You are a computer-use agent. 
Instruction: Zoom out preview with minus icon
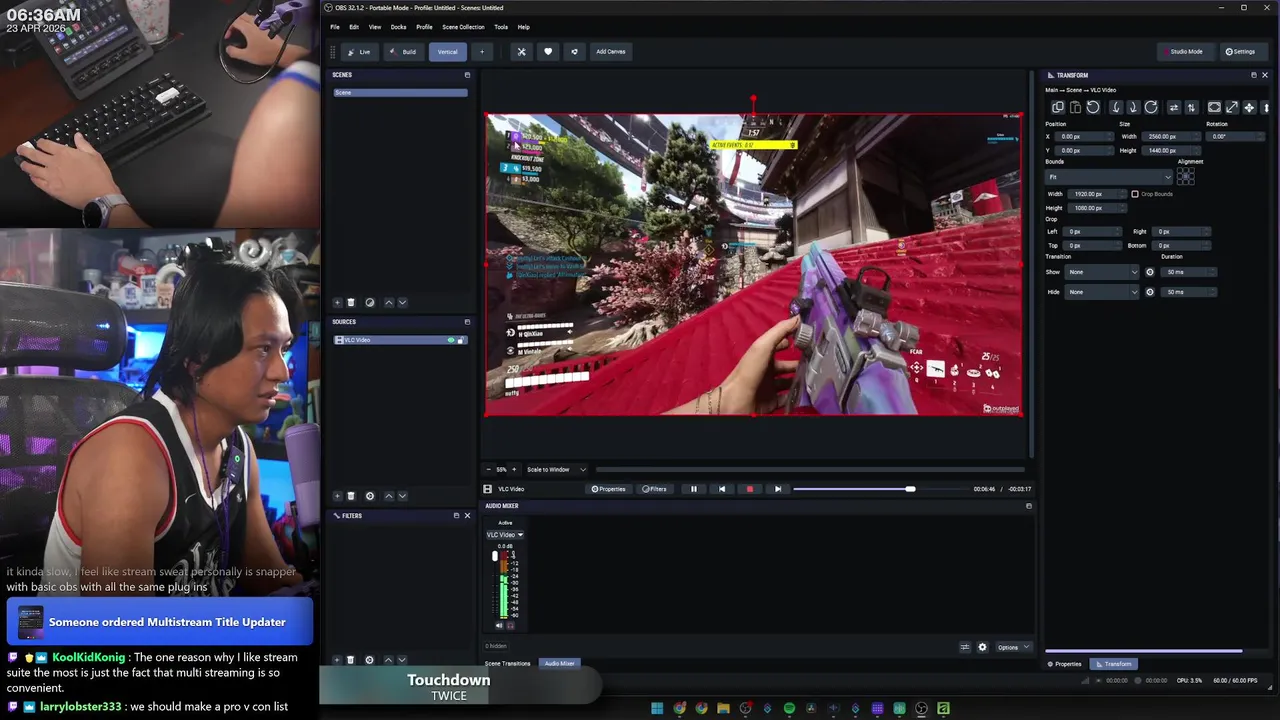point(488,469)
